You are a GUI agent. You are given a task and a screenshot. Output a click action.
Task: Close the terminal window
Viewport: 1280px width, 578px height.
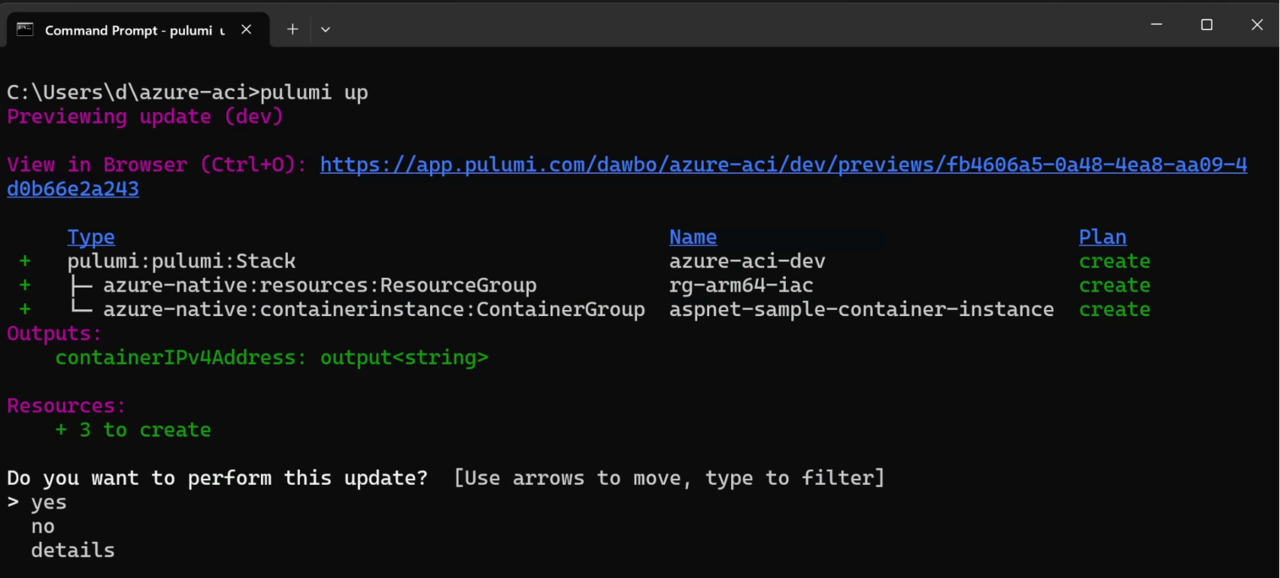point(1257,25)
